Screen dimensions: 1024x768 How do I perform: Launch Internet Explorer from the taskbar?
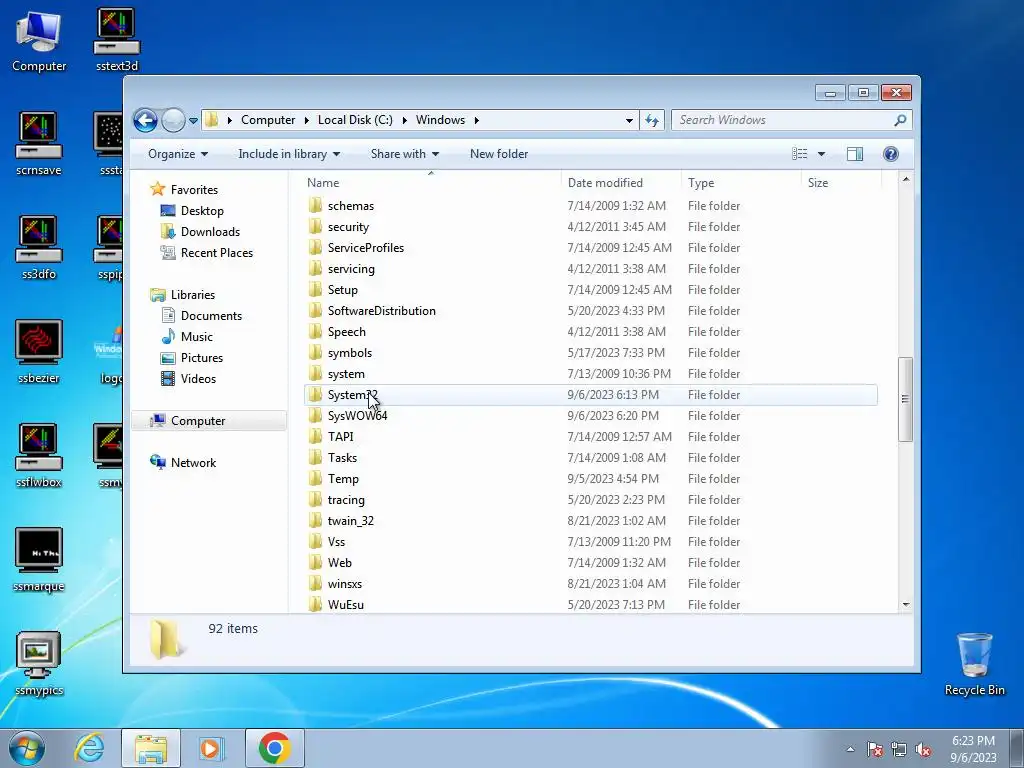click(89, 748)
